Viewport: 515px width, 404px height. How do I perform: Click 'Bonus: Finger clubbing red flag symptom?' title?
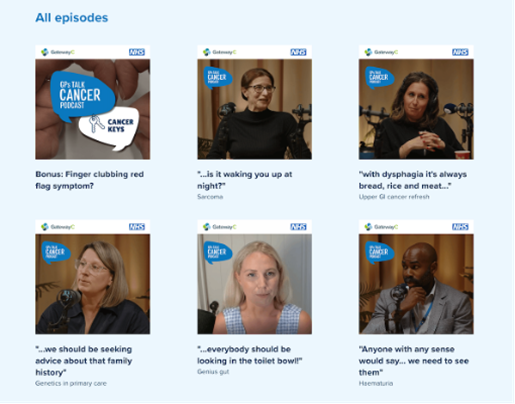click(x=90, y=180)
